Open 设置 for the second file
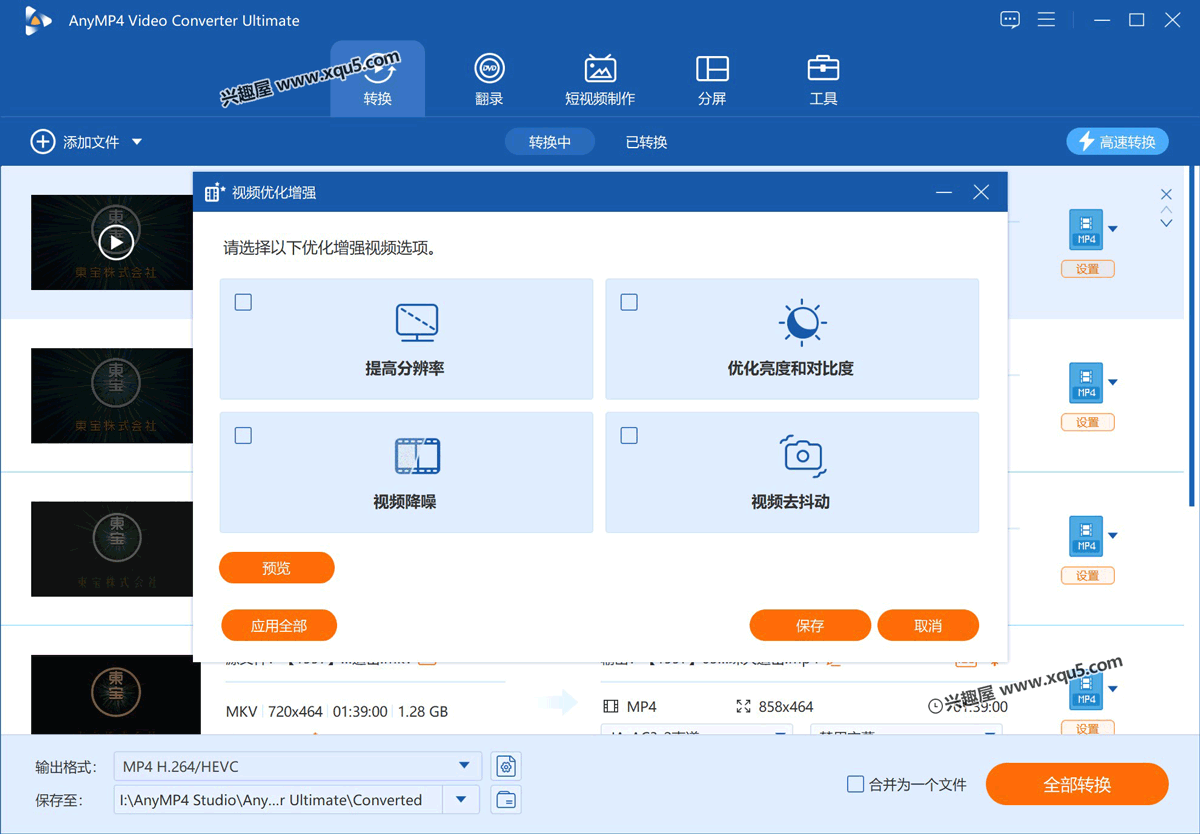Screen dimensions: 1200x834 (x=1087, y=422)
